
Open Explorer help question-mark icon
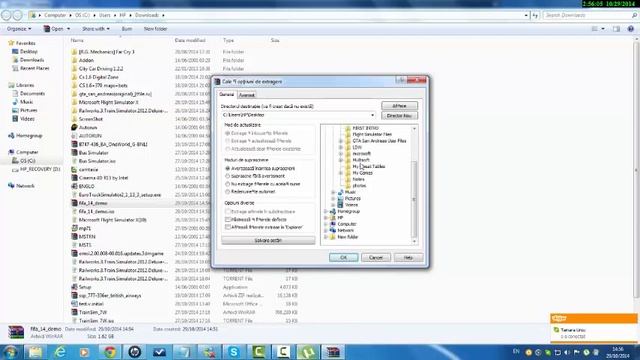pyautogui.click(x=631, y=29)
